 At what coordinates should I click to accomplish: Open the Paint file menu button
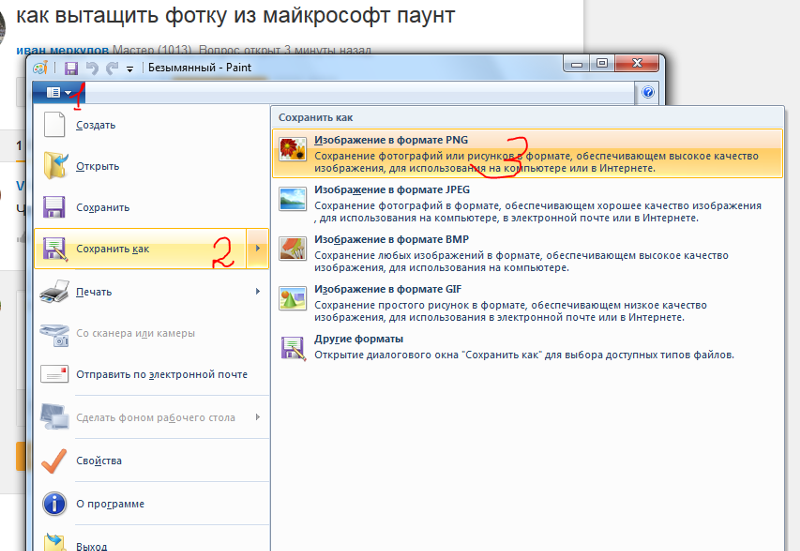tap(59, 92)
